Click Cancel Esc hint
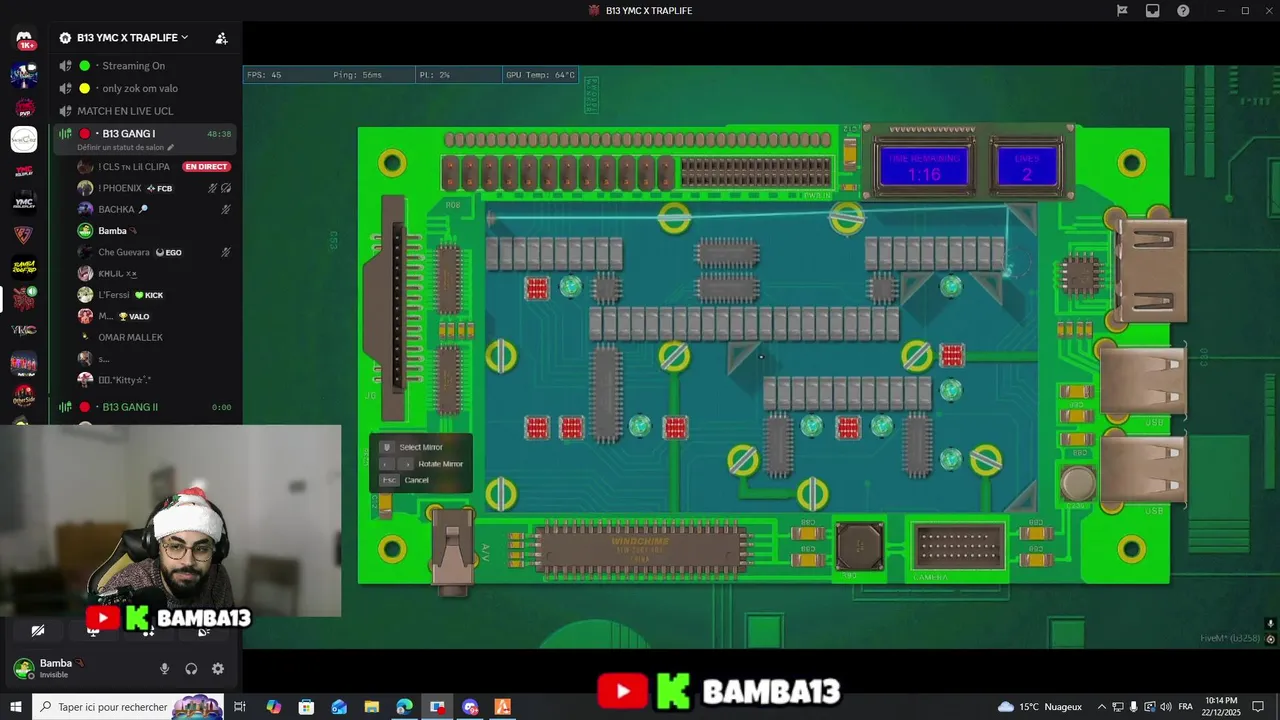 [x=405, y=480]
